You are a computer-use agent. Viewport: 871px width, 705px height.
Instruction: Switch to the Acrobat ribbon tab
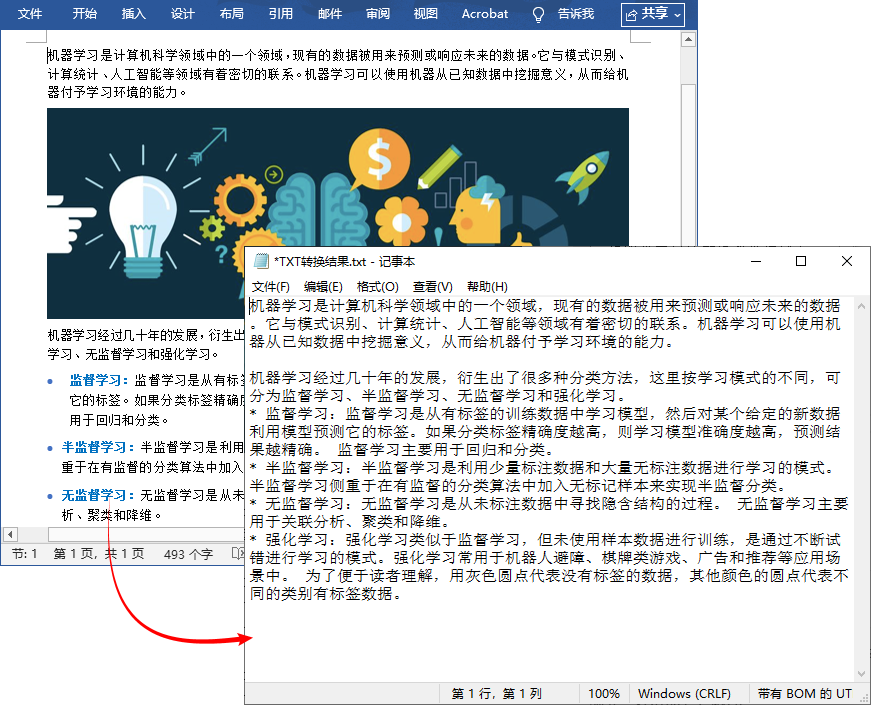485,14
